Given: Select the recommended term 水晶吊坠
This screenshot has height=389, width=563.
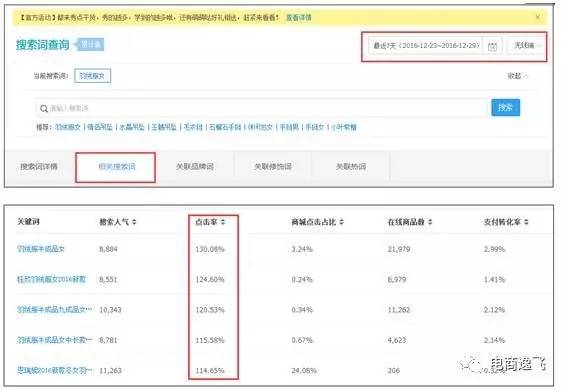Looking at the screenshot, I should 132,127.
